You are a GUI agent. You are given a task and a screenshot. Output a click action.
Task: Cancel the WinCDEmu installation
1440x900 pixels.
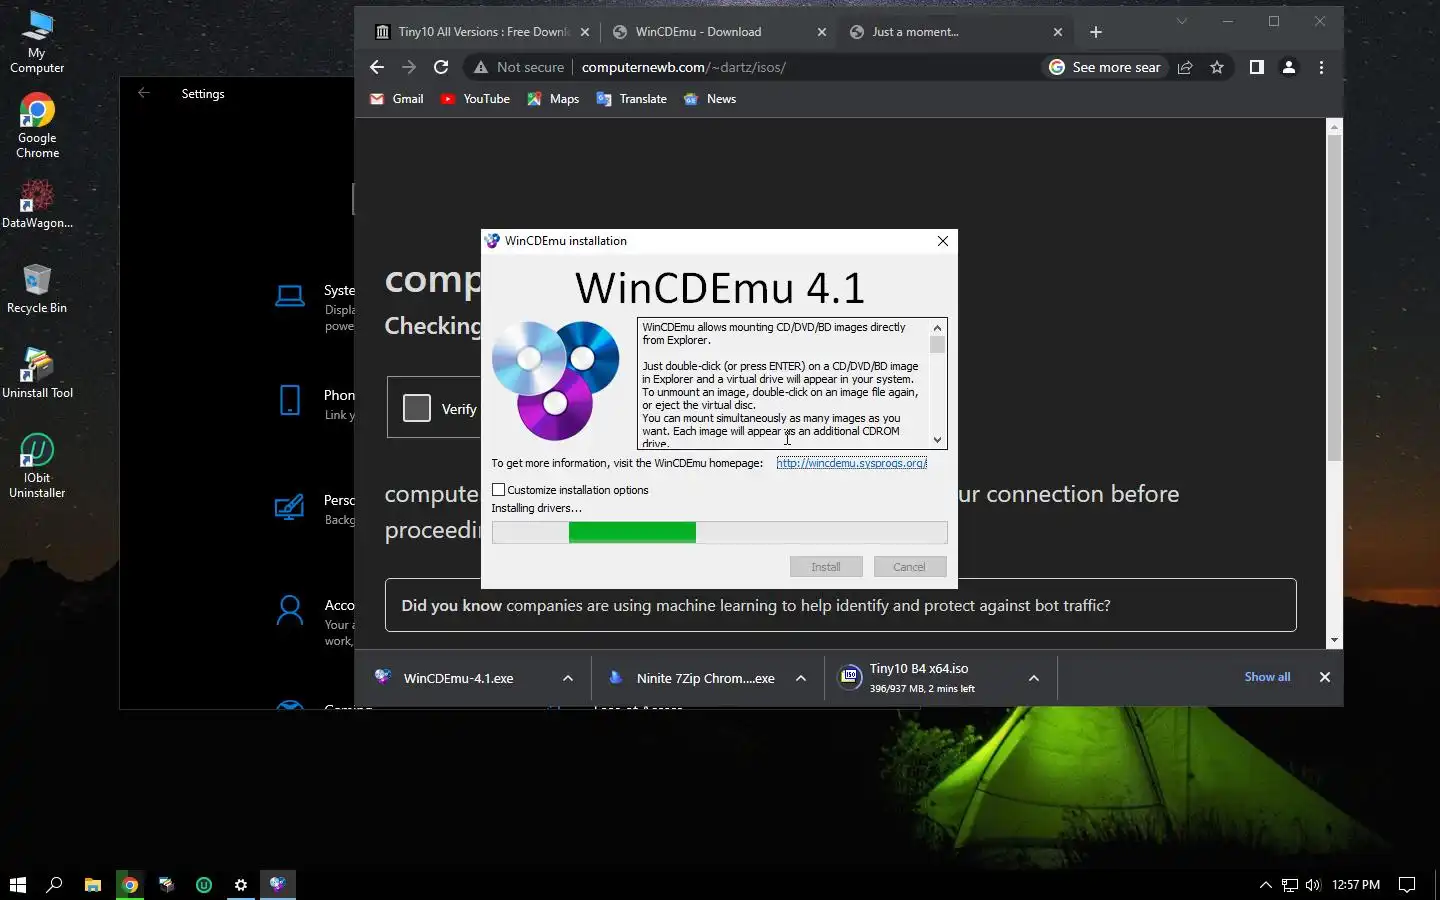[x=910, y=567]
